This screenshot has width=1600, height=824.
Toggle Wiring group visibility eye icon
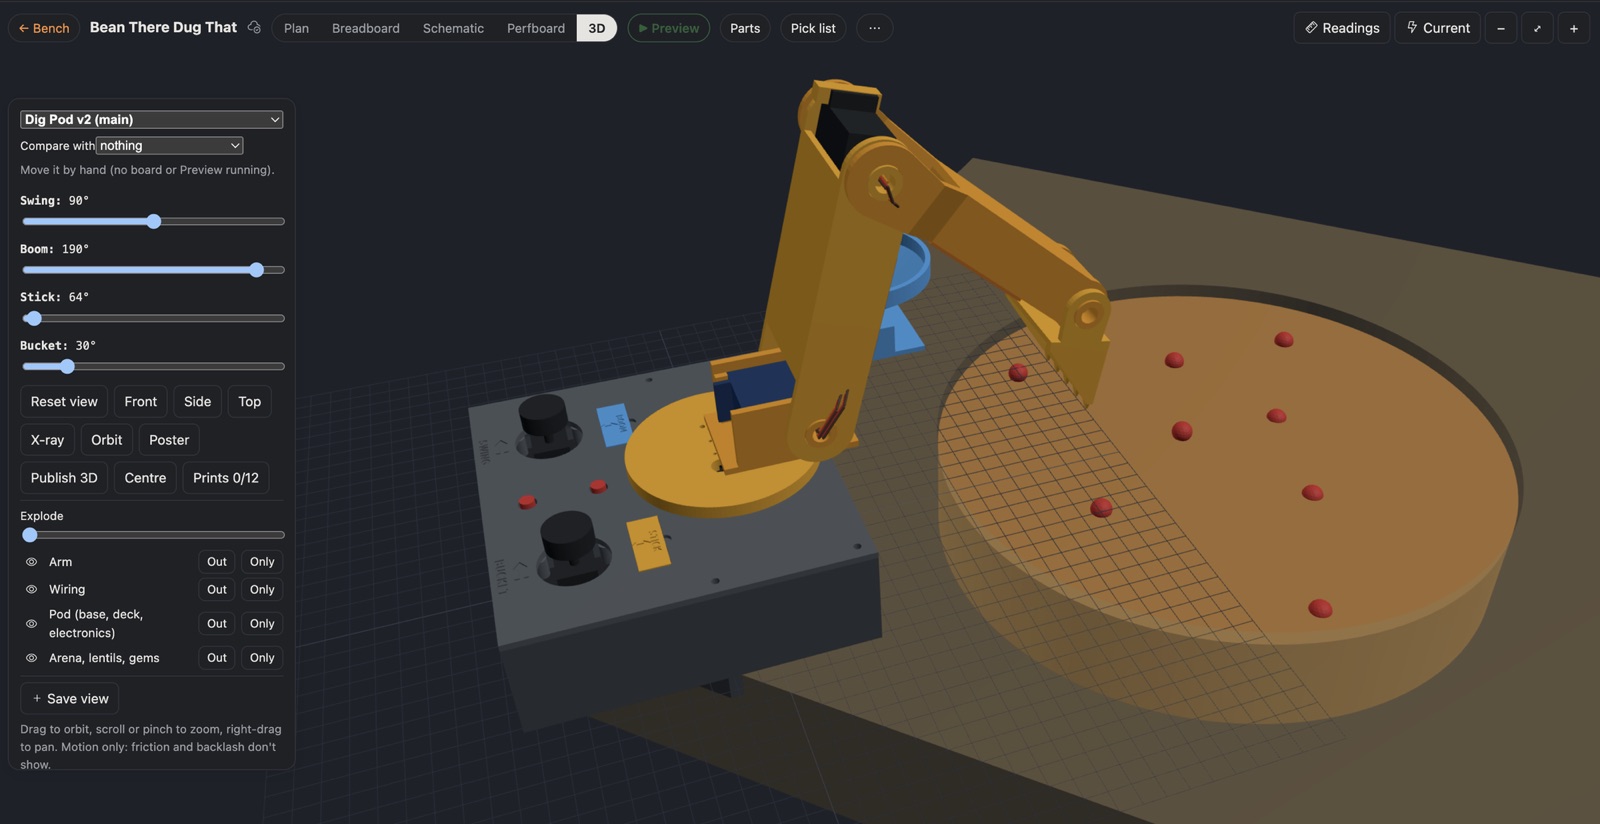tap(31, 590)
